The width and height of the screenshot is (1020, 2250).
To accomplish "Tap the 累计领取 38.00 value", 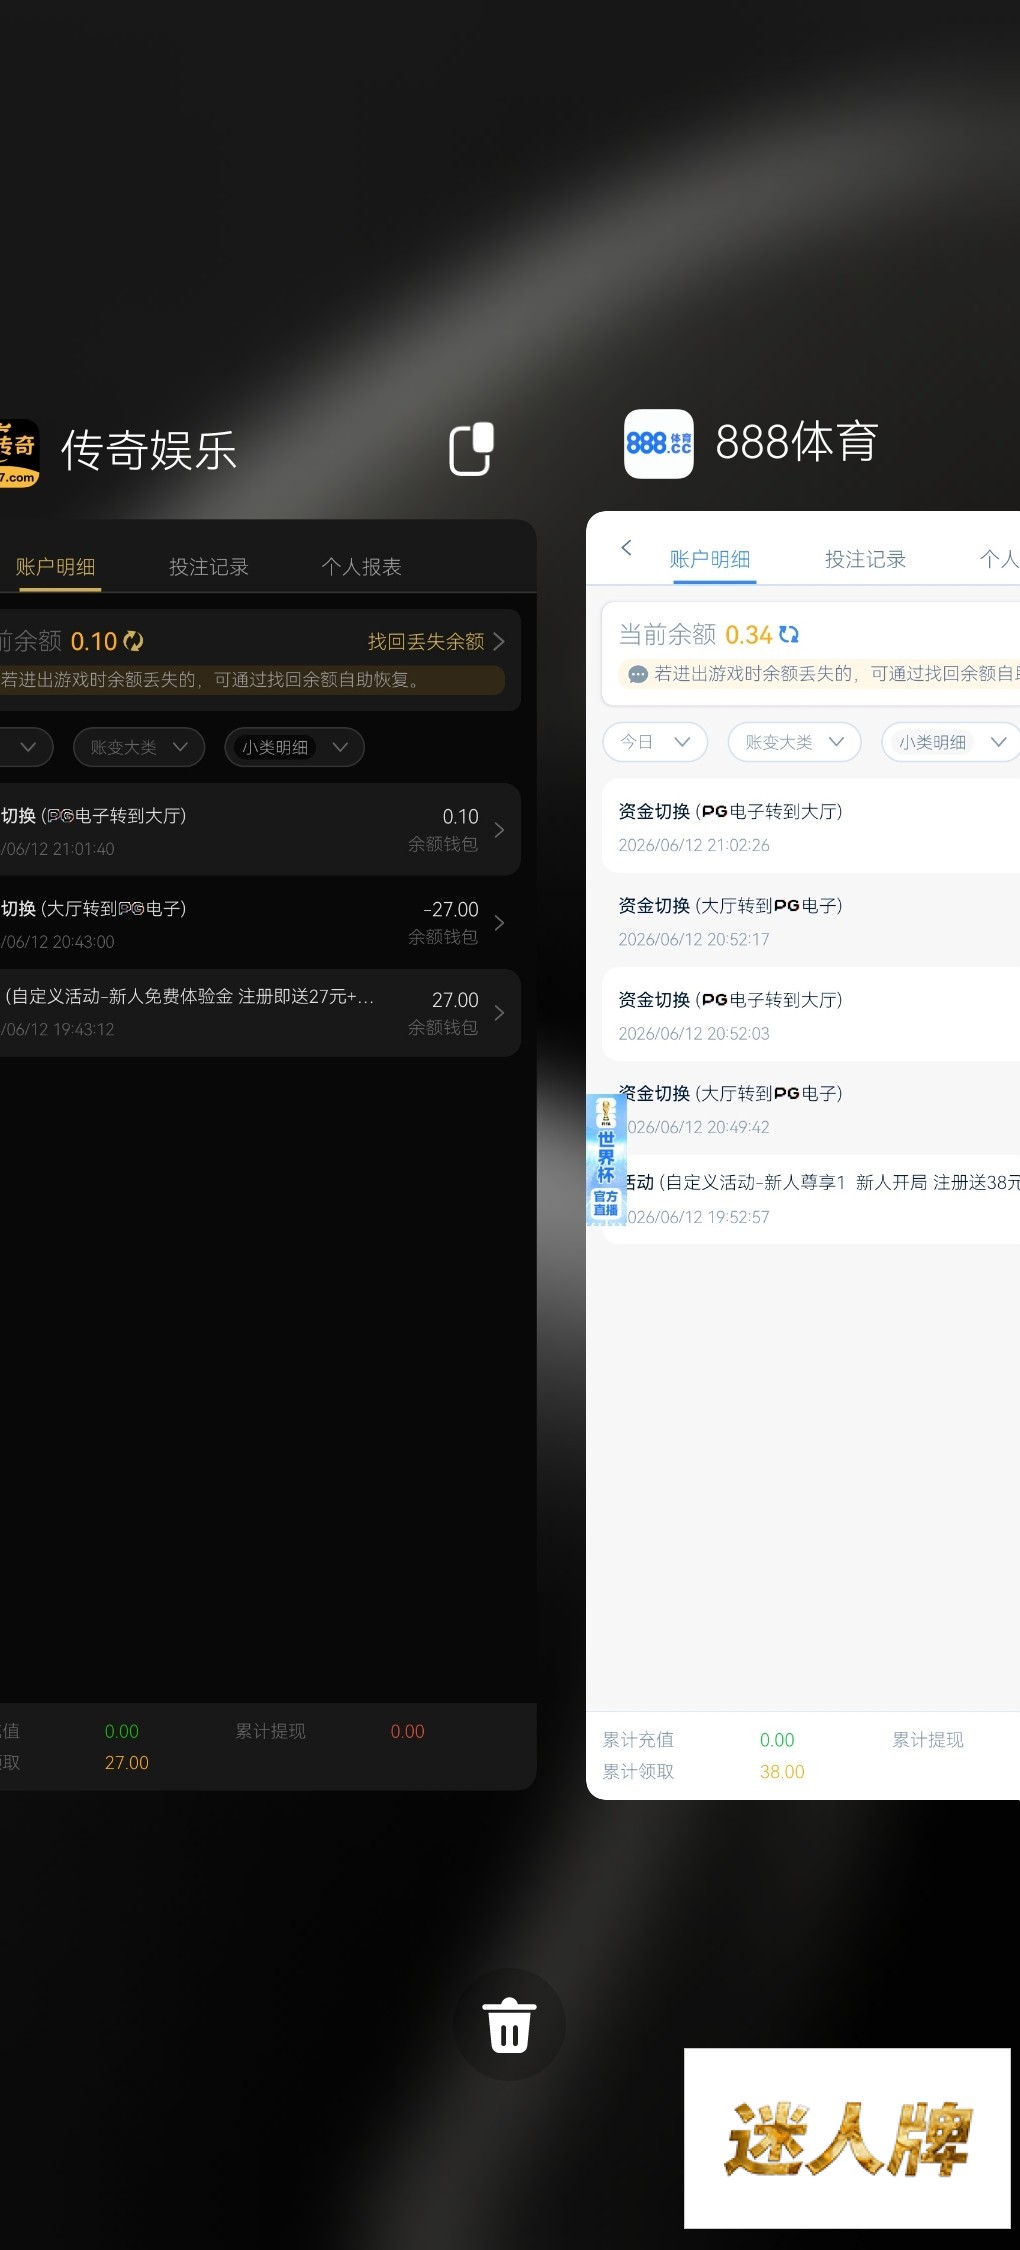I will (782, 1771).
